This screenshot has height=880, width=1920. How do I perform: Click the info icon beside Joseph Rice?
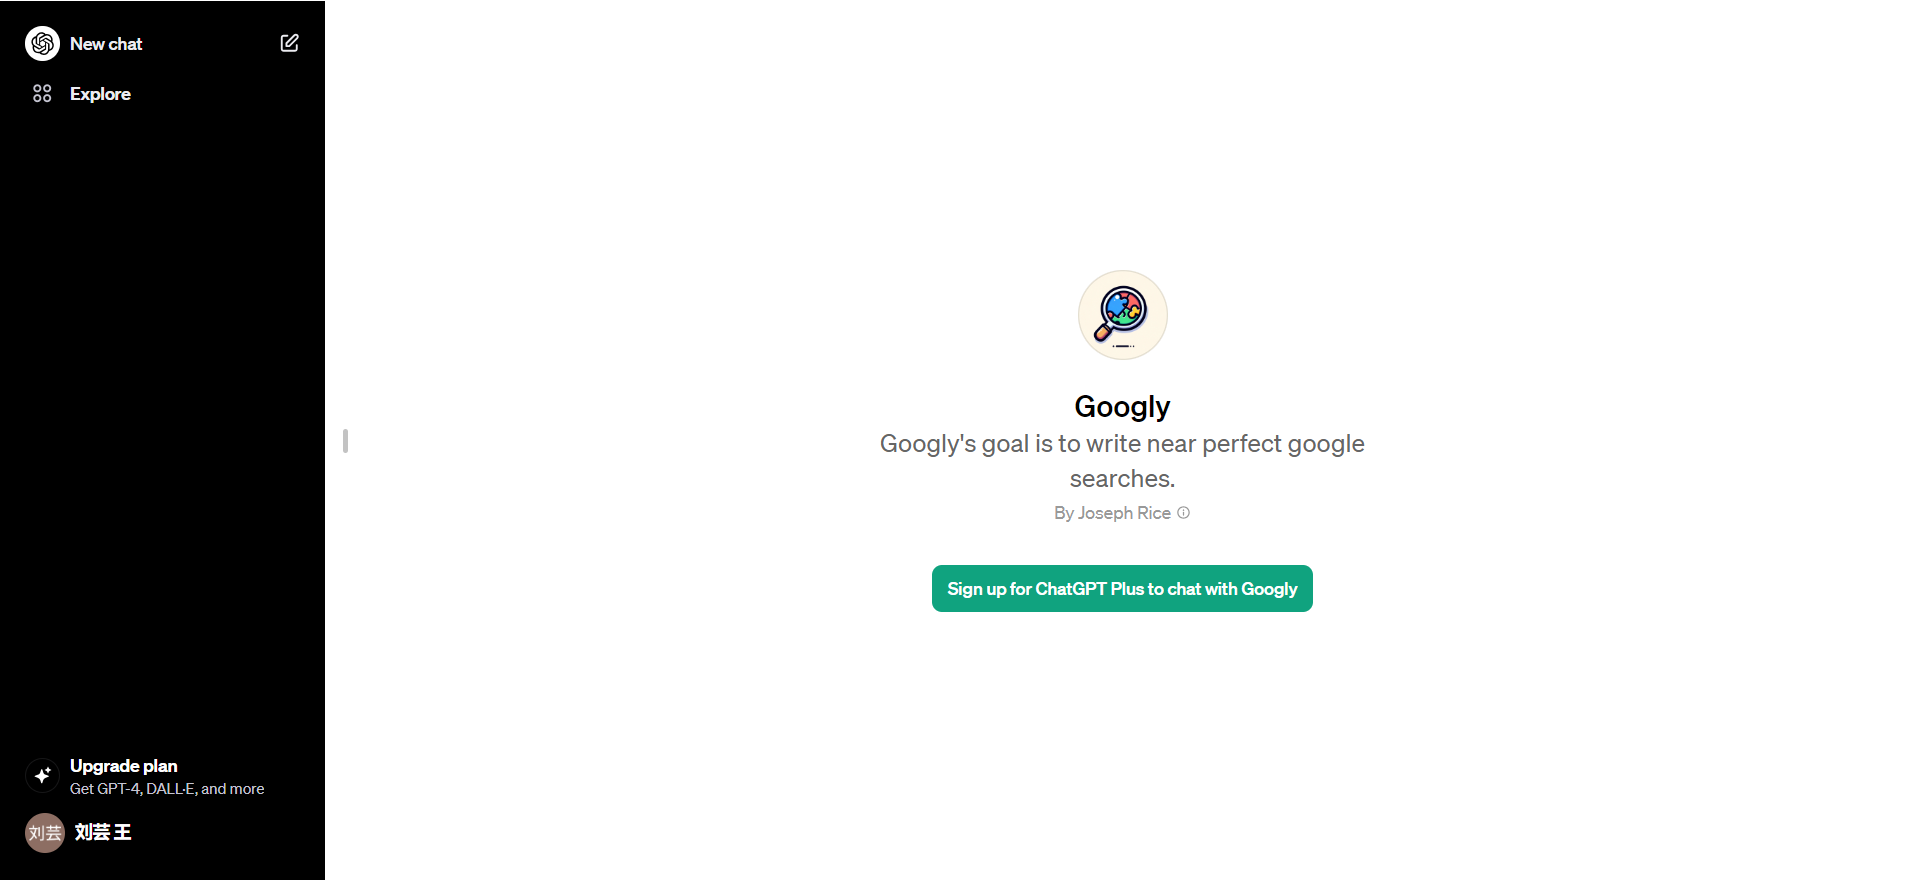tap(1184, 513)
